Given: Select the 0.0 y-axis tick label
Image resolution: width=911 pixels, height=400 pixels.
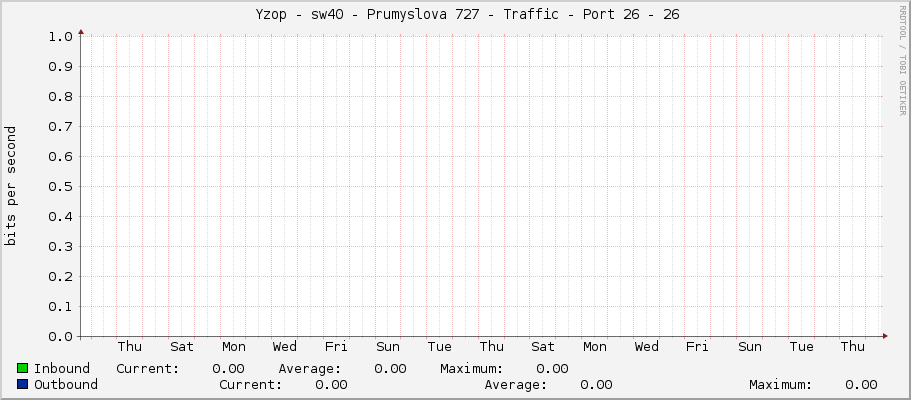Looking at the screenshot, I should pyautogui.click(x=59, y=337).
